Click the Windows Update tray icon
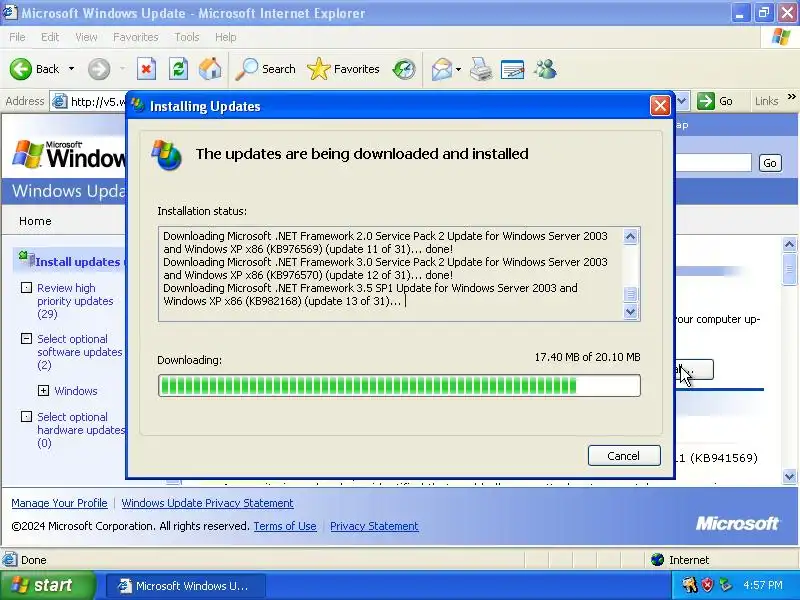Viewport: 800px width, 600px height. pyautogui.click(x=724, y=585)
